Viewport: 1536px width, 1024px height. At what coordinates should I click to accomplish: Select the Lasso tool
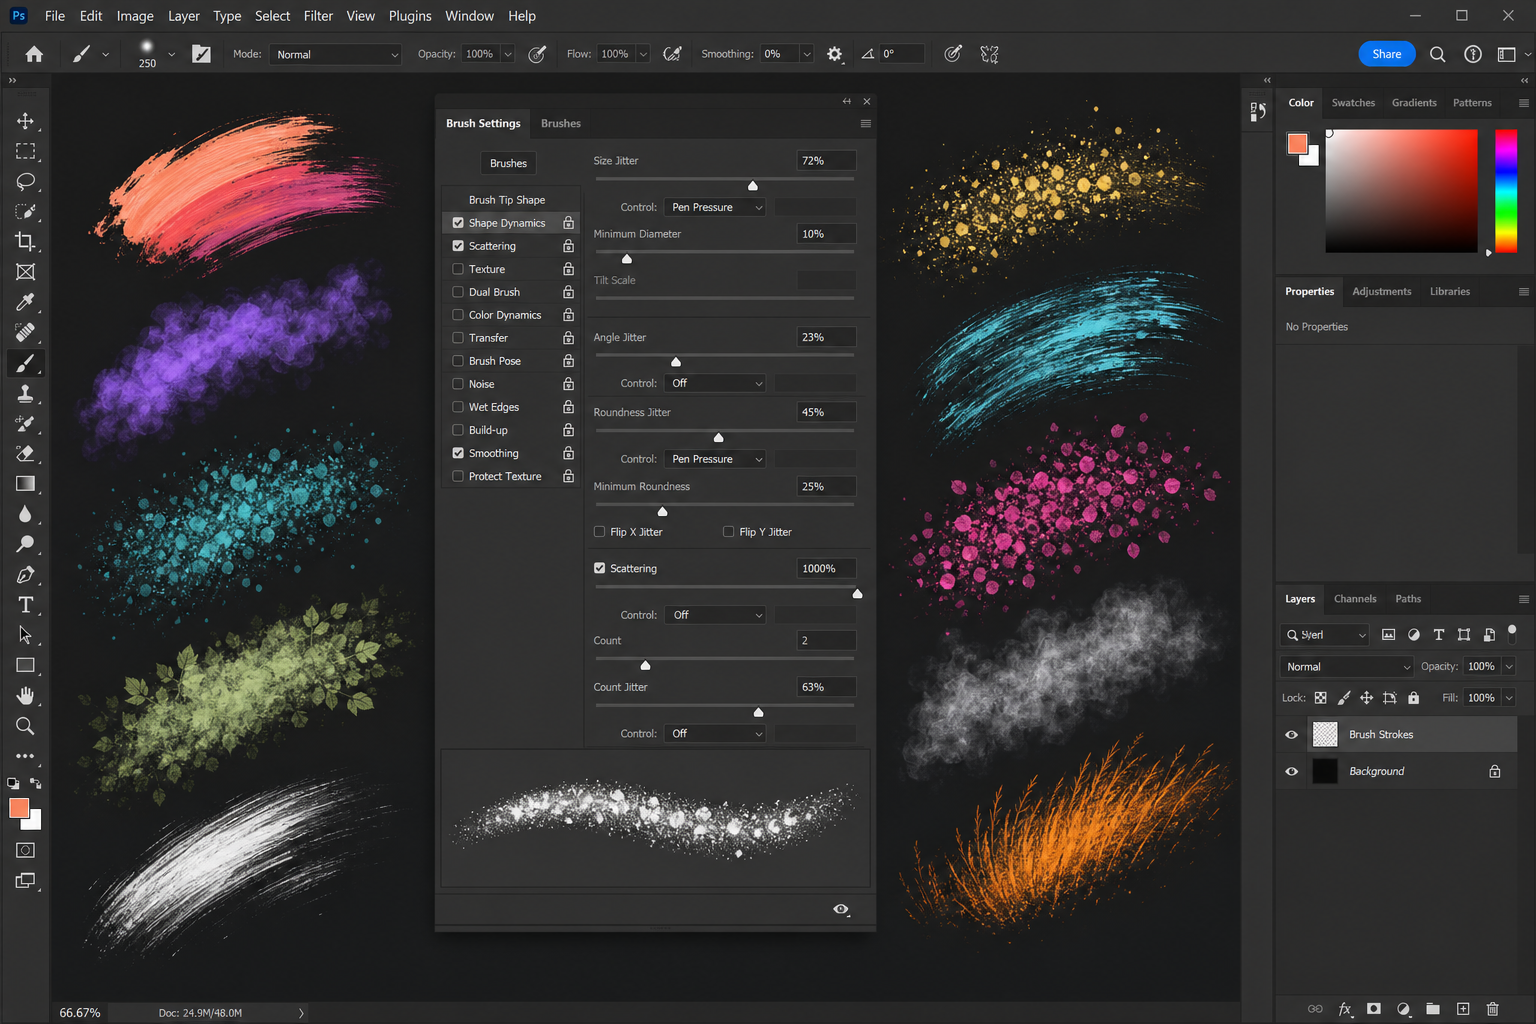pyautogui.click(x=25, y=181)
